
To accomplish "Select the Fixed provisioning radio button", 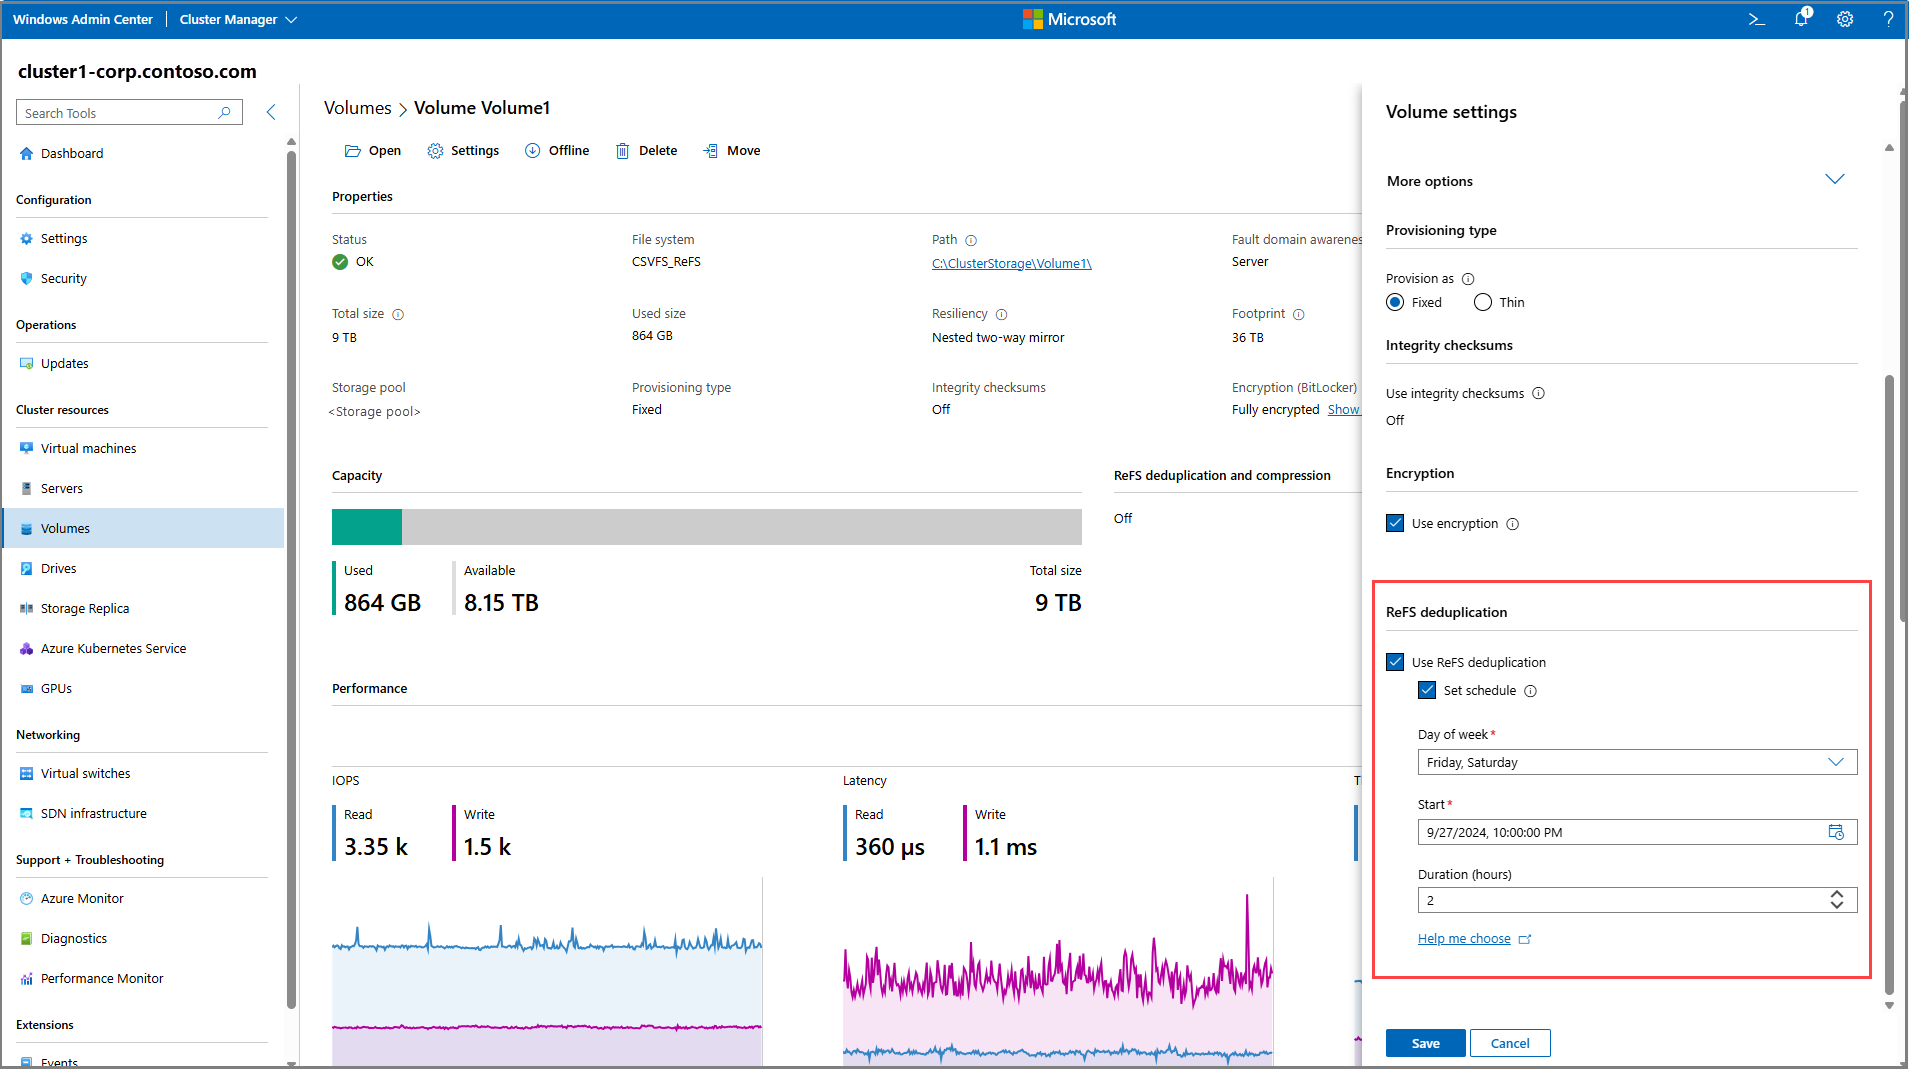I will pos(1395,302).
